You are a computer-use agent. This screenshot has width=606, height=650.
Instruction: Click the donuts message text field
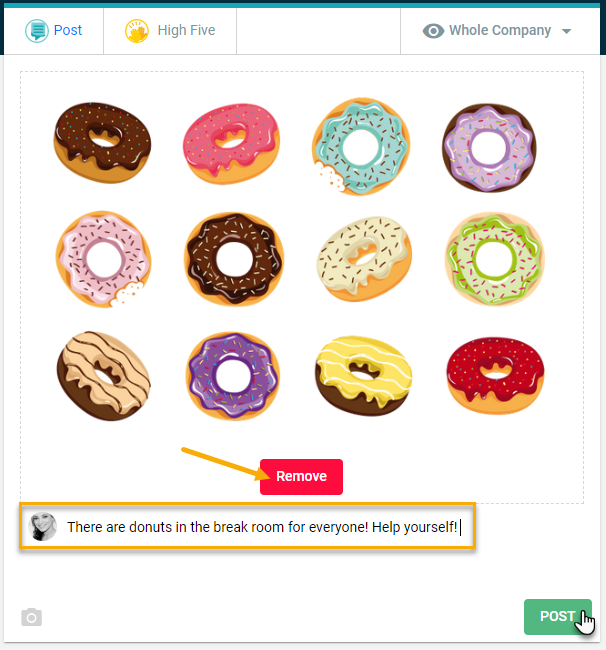(247, 526)
